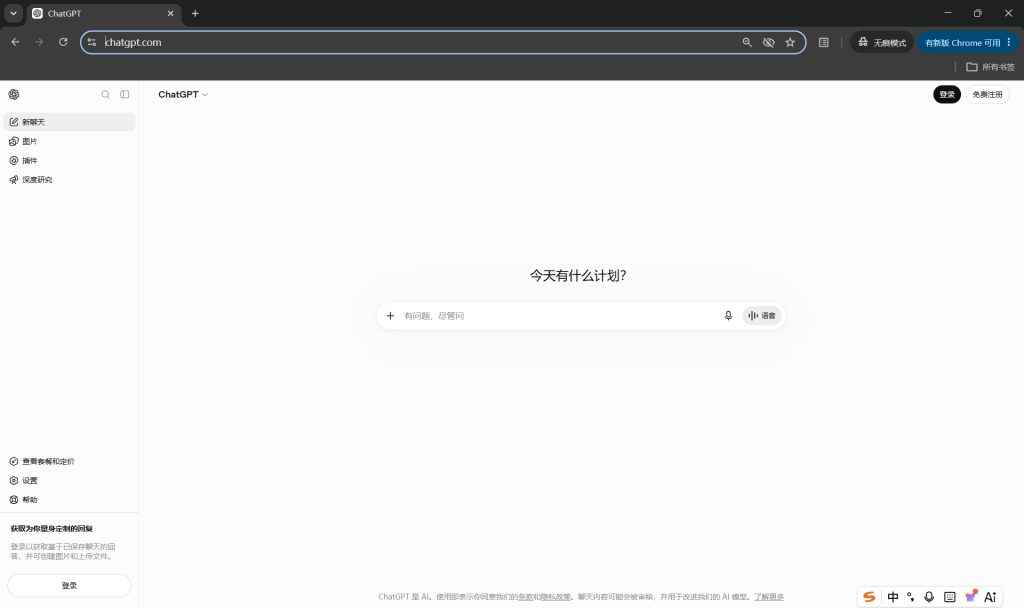
Task: Go back with browser back arrow
Action: [15, 42]
